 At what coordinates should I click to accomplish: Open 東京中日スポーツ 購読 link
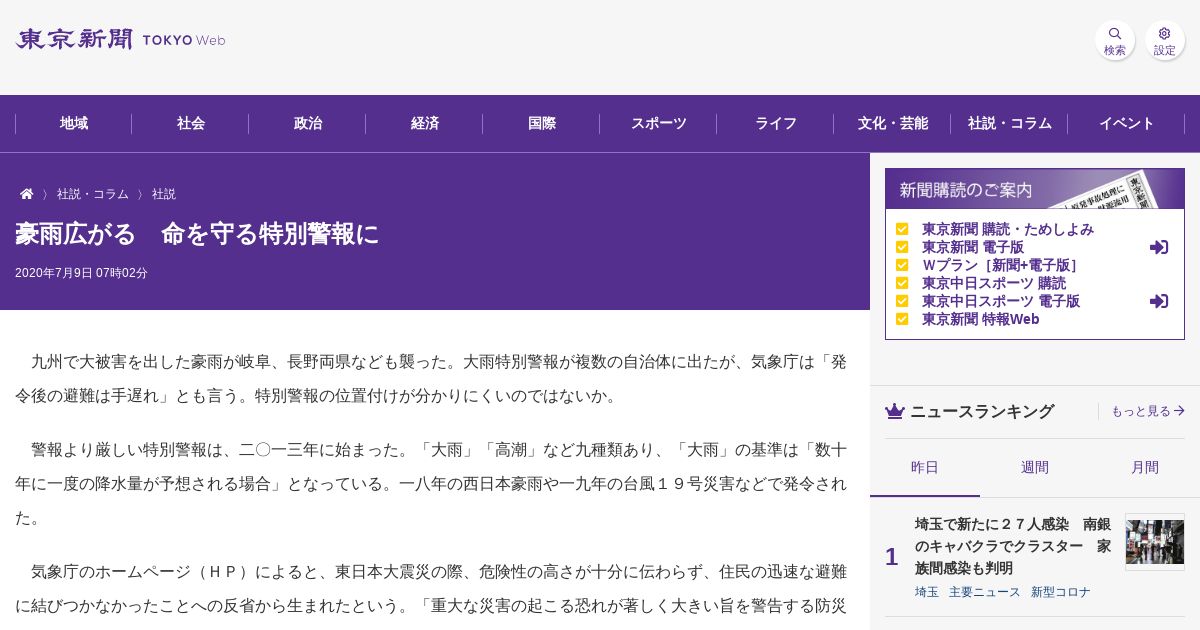tap(994, 283)
